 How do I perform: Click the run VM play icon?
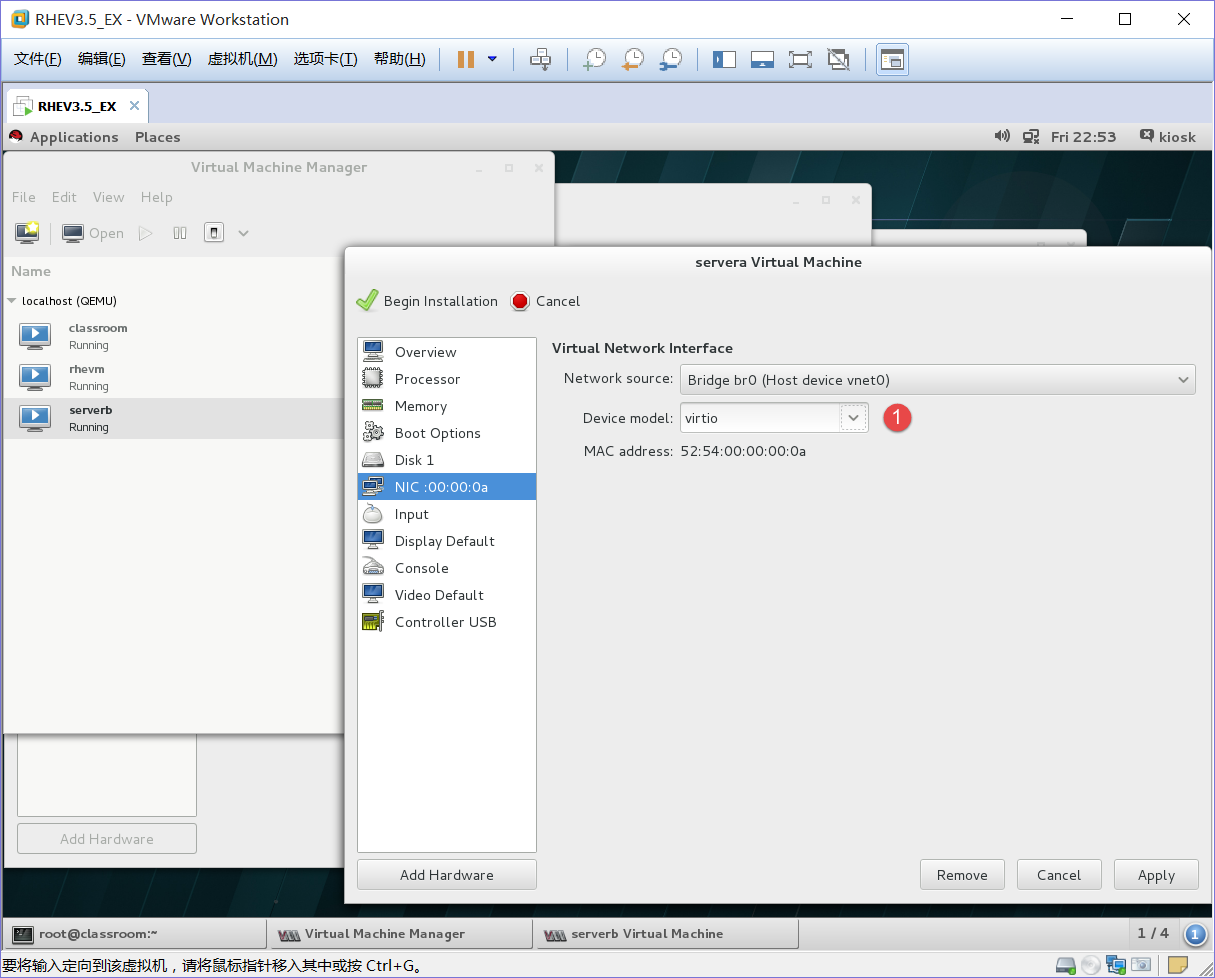[146, 233]
